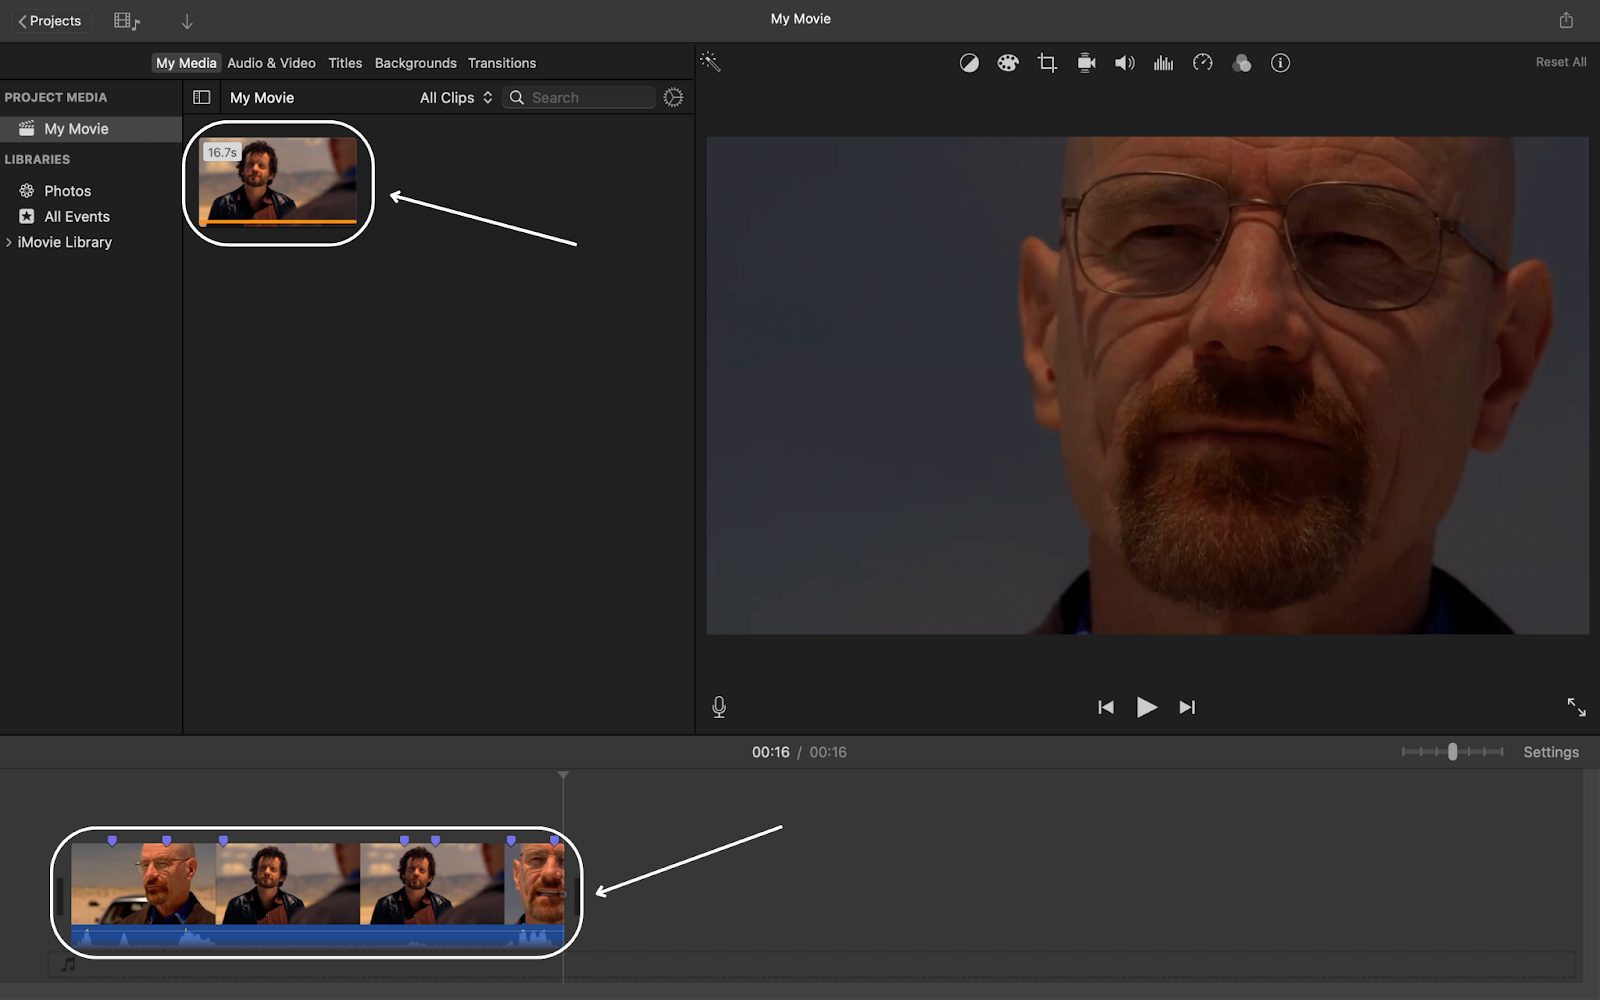The image size is (1600, 1000).
Task: Skip to previous clip
Action: 1106,707
